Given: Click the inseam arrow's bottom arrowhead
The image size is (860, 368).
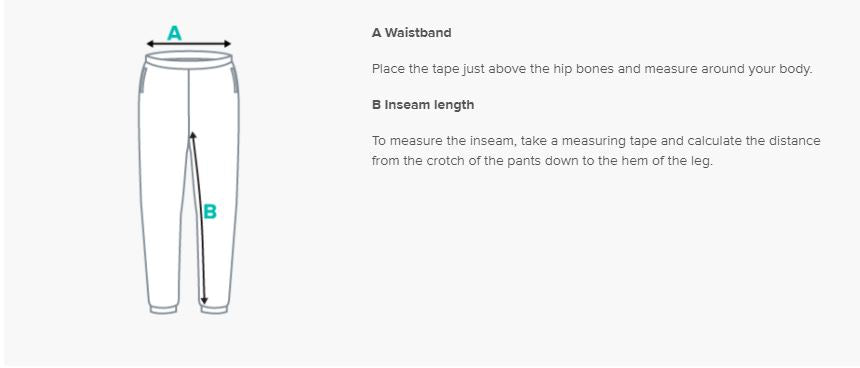Looking at the screenshot, I should 204,301.
